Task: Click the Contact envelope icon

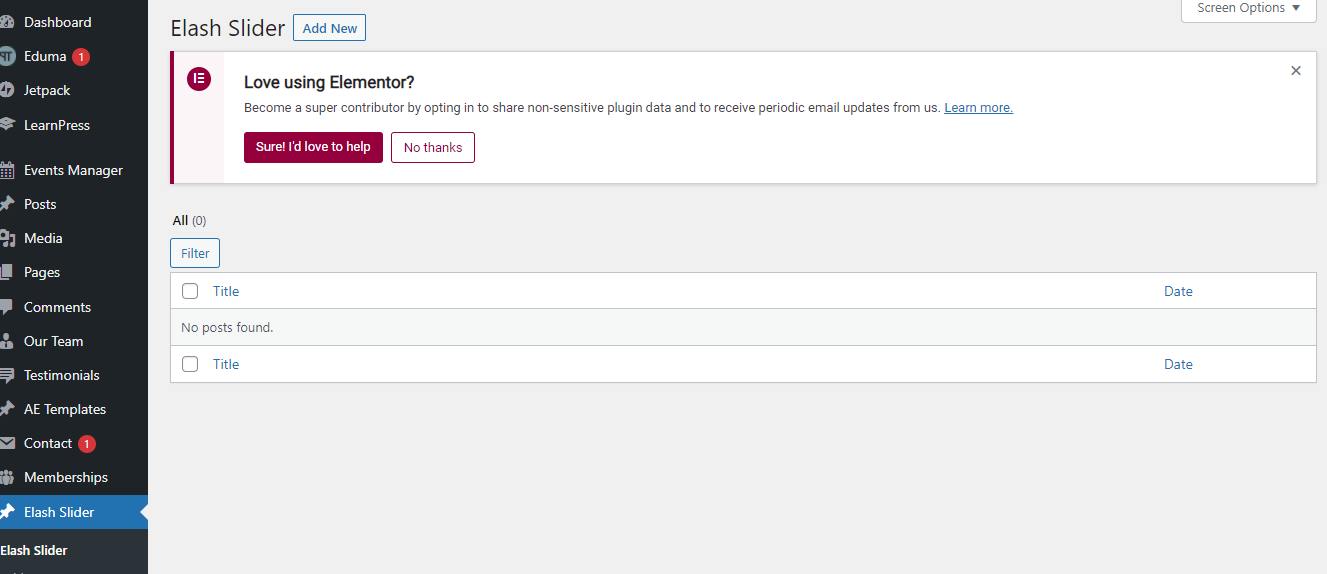Action: coord(7,443)
